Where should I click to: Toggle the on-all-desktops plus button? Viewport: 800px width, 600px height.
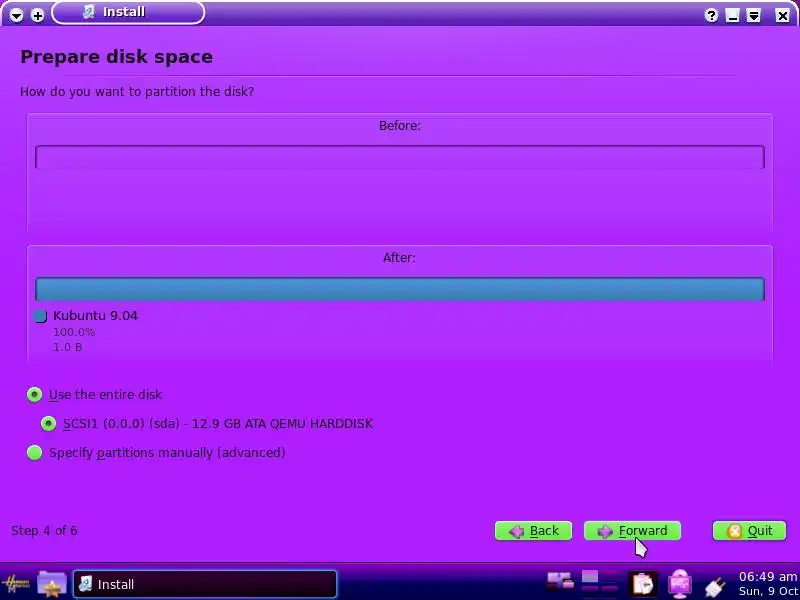[x=37, y=15]
